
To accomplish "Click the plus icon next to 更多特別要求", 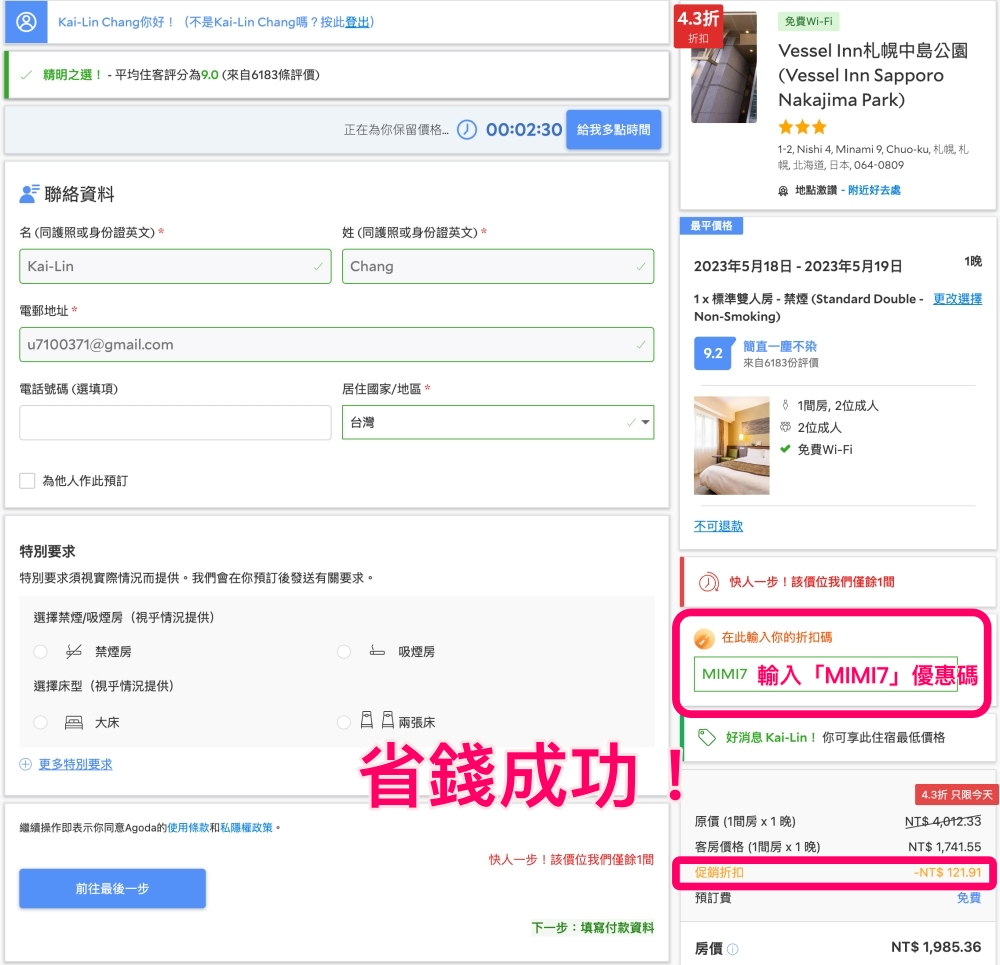I will coord(26,764).
